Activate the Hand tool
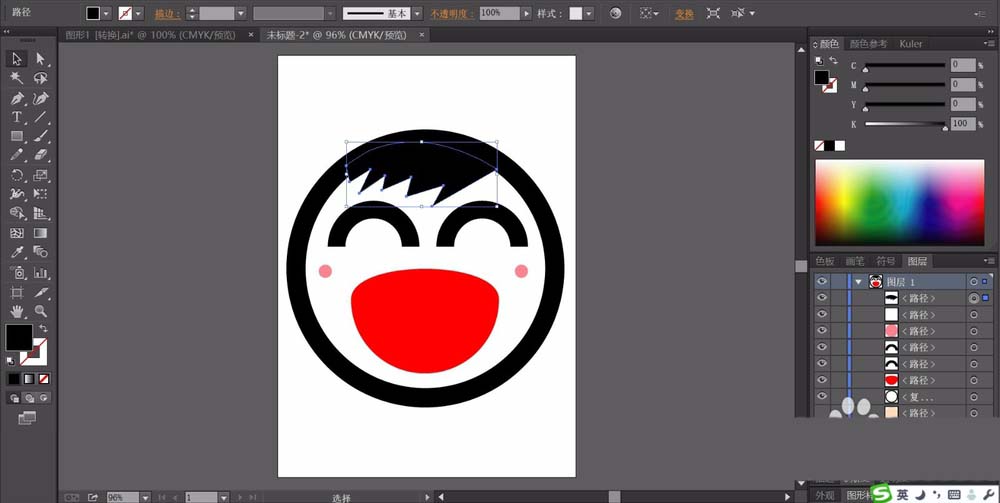This screenshot has width=1000, height=503. pos(17,311)
